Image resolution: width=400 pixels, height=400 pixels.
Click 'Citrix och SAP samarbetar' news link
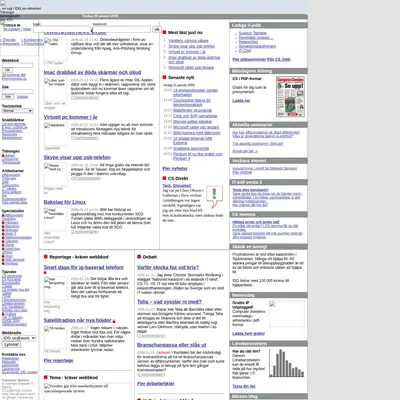tap(195, 116)
